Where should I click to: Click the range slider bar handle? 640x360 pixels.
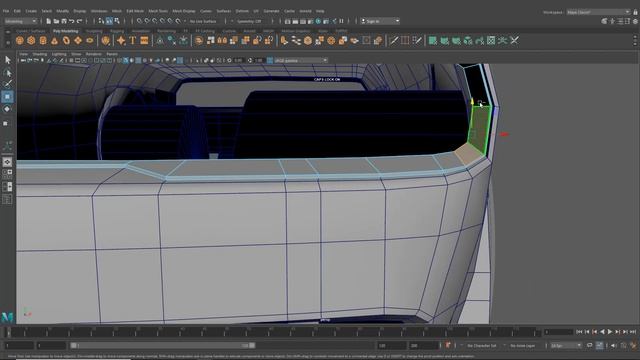pos(162,345)
